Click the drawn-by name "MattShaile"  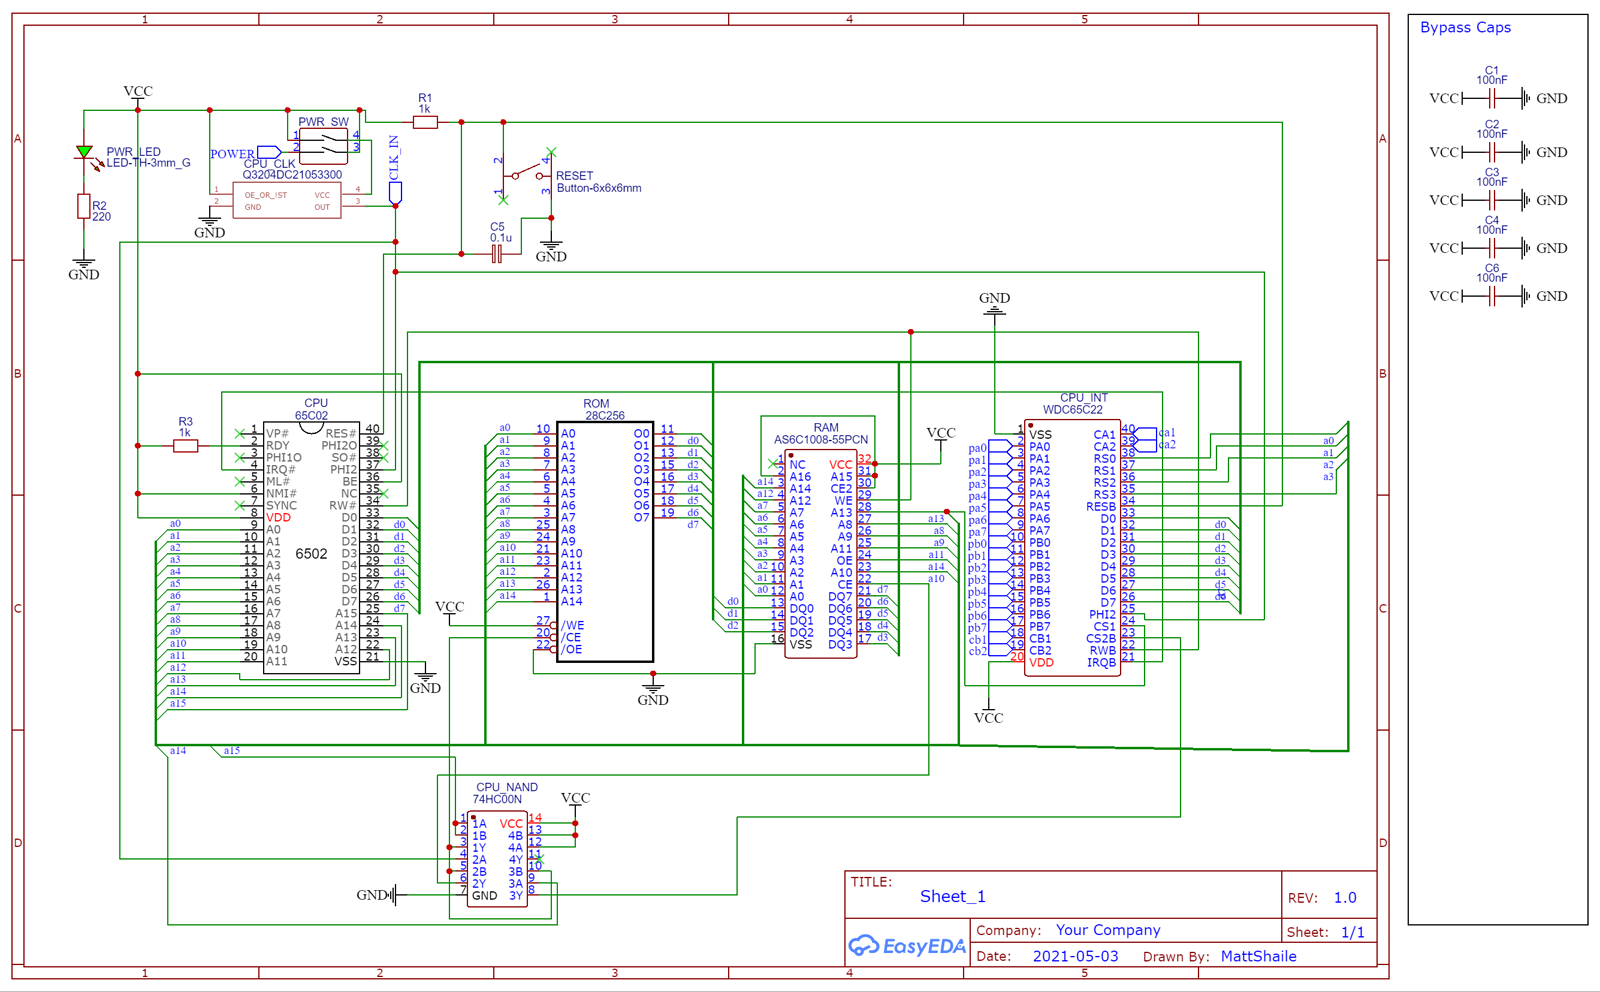[1258, 956]
